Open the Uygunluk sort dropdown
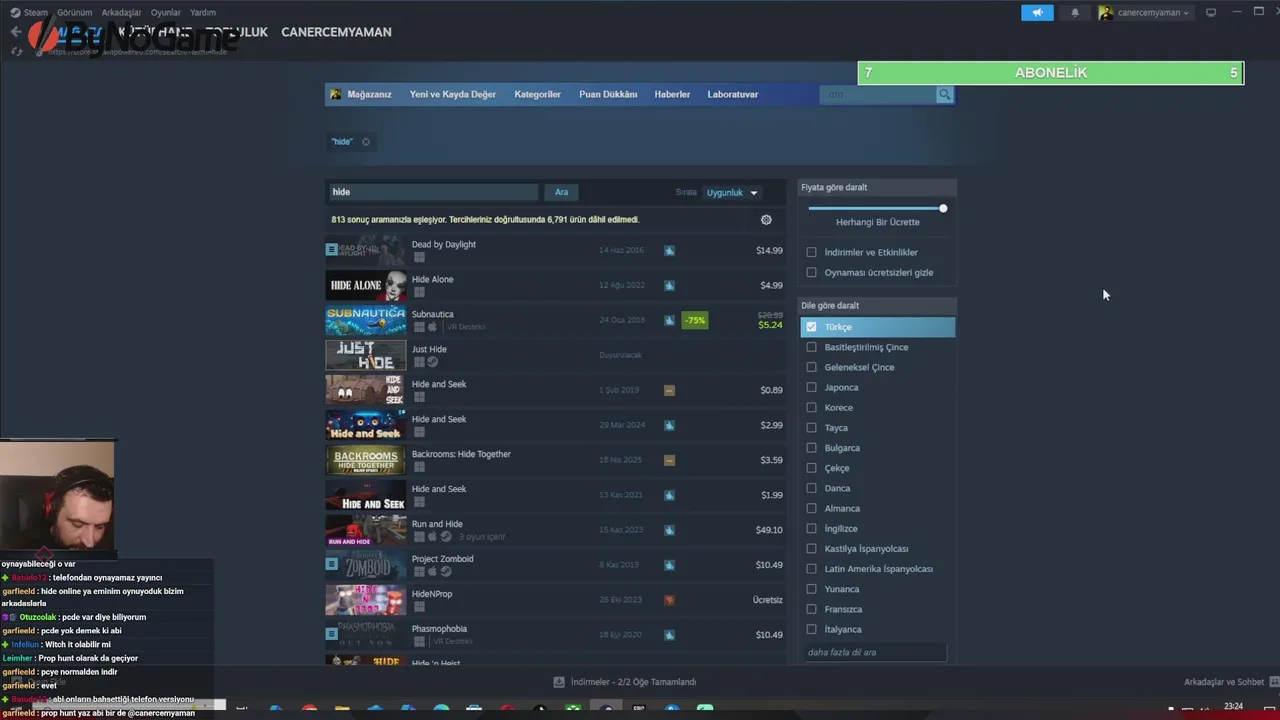1280x720 pixels. (733, 192)
